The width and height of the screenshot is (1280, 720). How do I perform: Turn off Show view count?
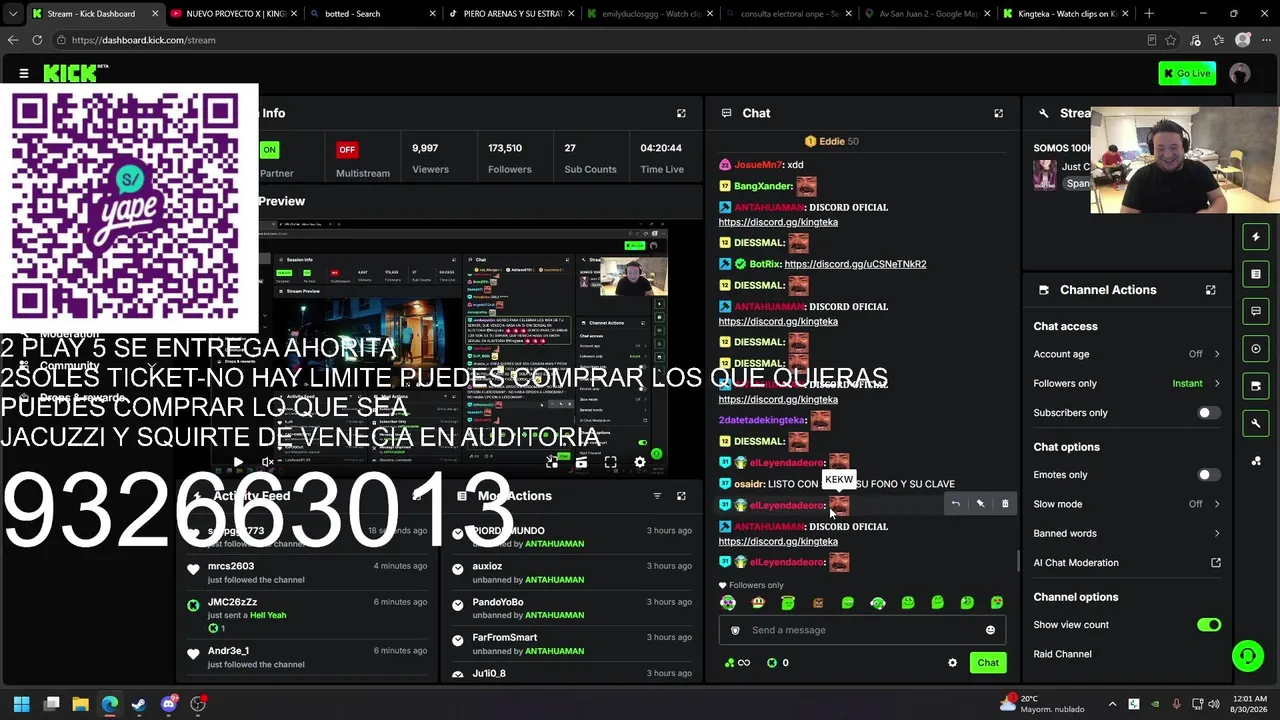click(x=1209, y=625)
